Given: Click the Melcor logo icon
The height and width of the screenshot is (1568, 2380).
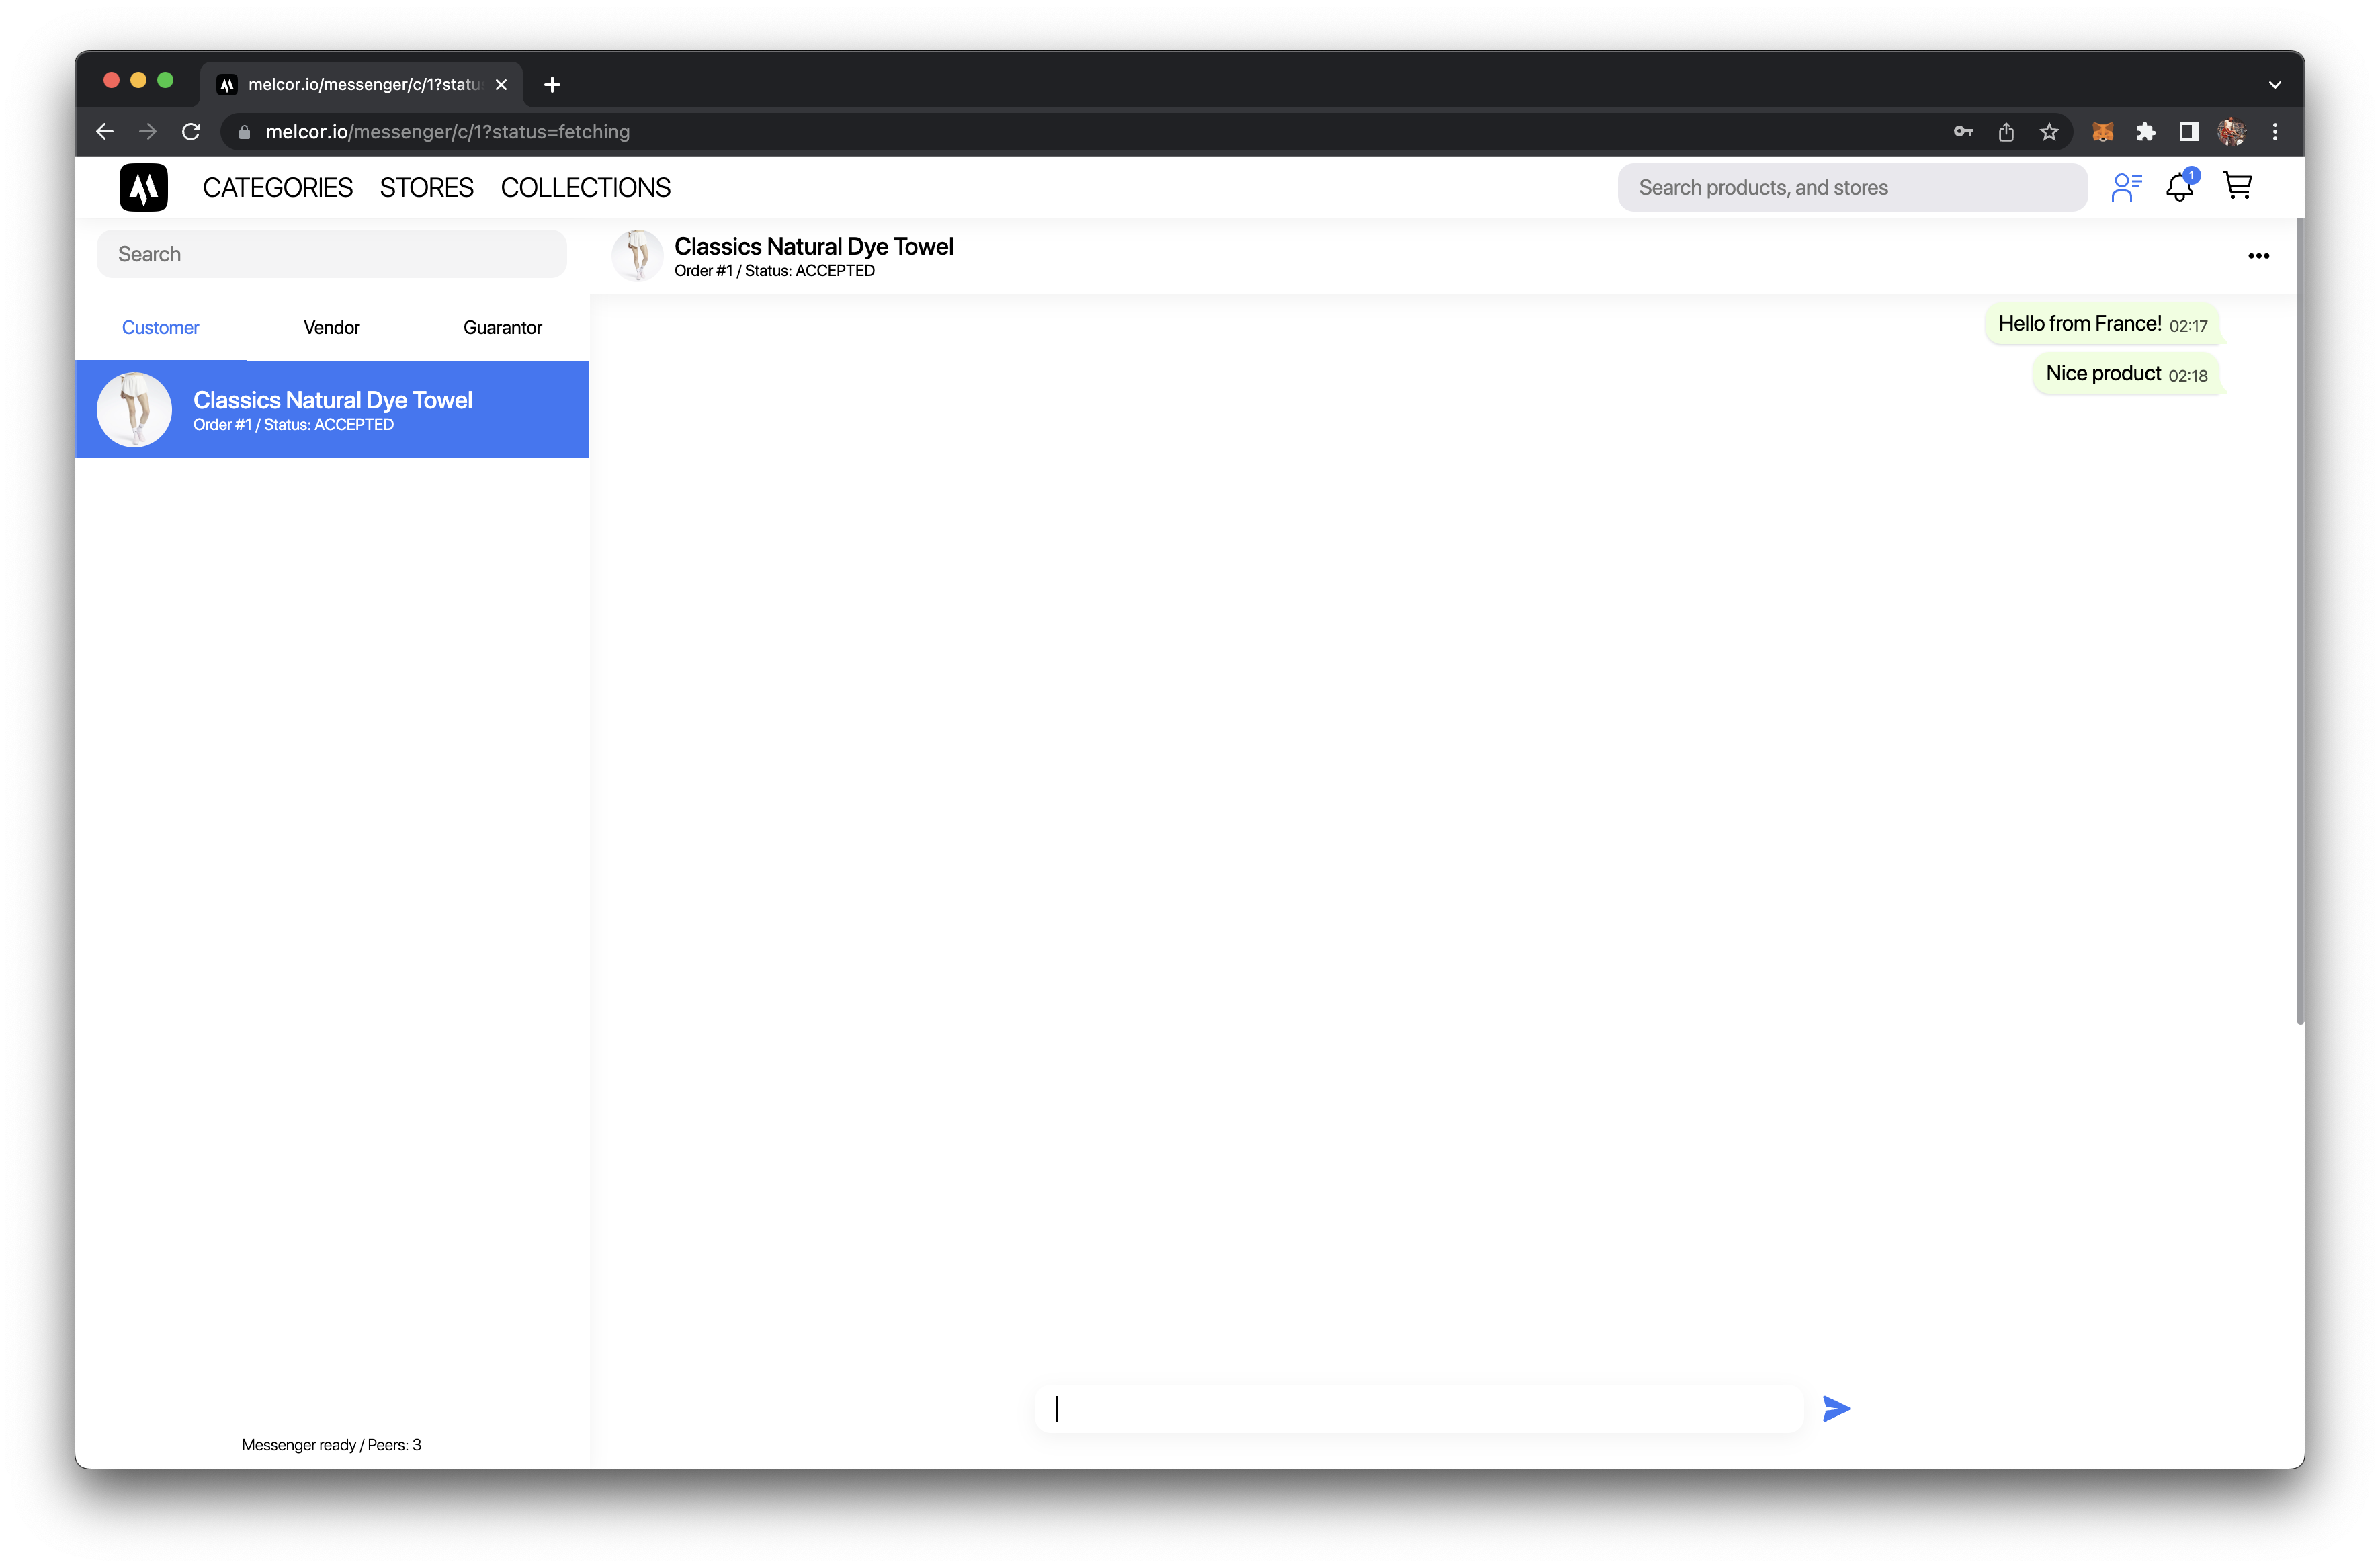Looking at the screenshot, I should coord(144,187).
